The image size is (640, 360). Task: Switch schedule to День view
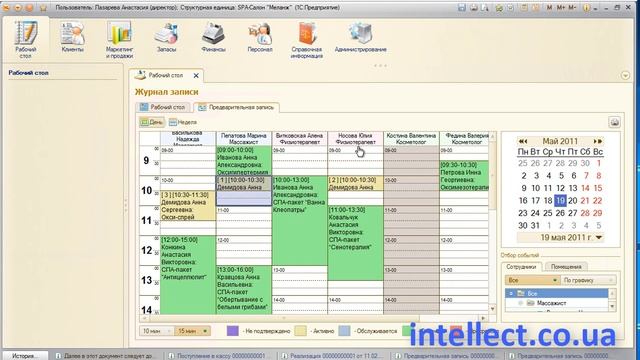pos(151,122)
